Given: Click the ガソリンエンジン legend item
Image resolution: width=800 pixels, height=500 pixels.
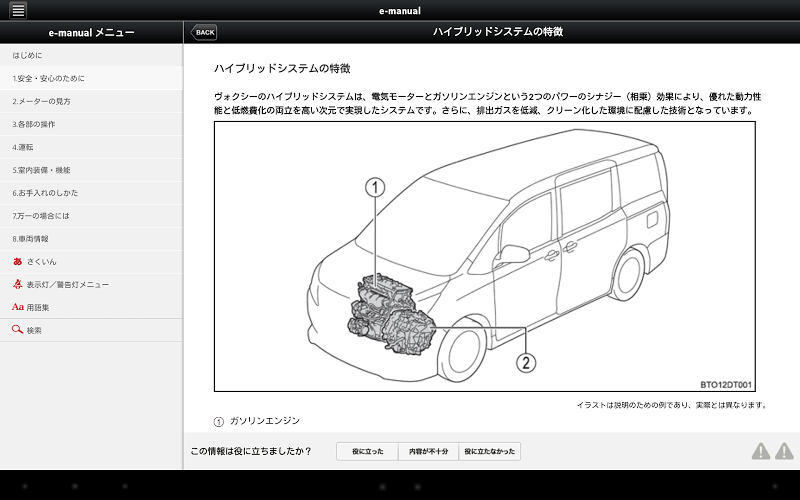Looking at the screenshot, I should click(x=265, y=421).
